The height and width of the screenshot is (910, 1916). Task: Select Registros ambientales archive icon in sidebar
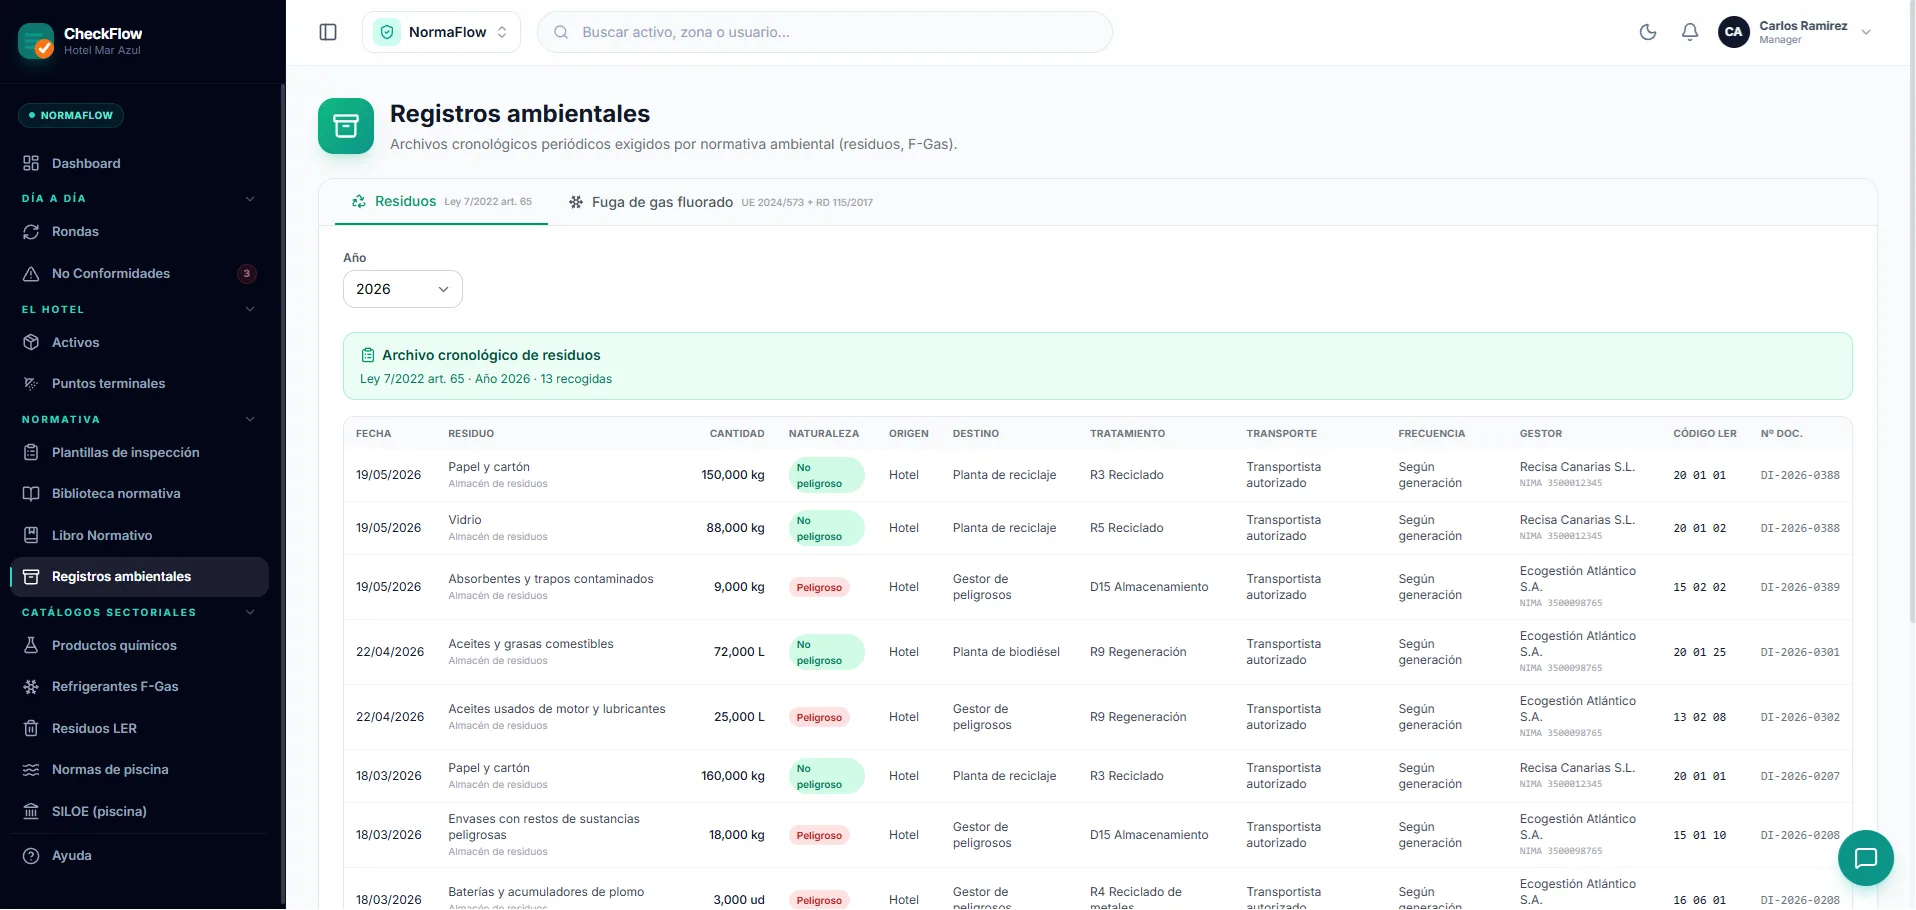coord(31,576)
